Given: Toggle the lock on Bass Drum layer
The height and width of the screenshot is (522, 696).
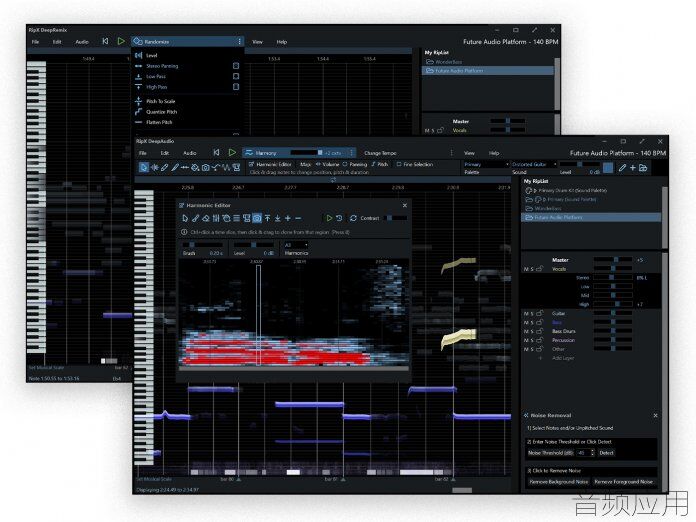Looking at the screenshot, I should coord(539,332).
